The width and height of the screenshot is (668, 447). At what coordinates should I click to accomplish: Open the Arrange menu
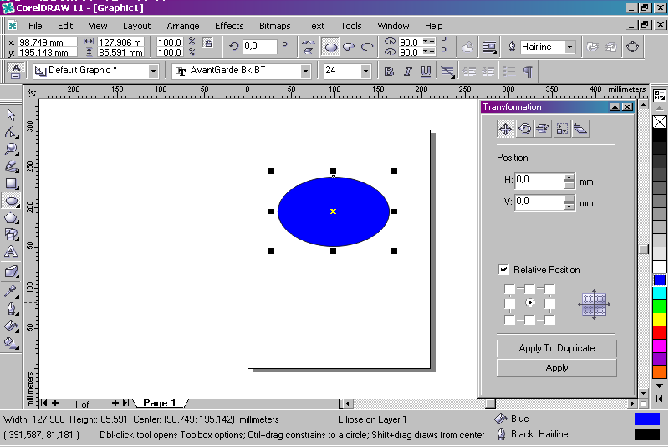point(183,26)
